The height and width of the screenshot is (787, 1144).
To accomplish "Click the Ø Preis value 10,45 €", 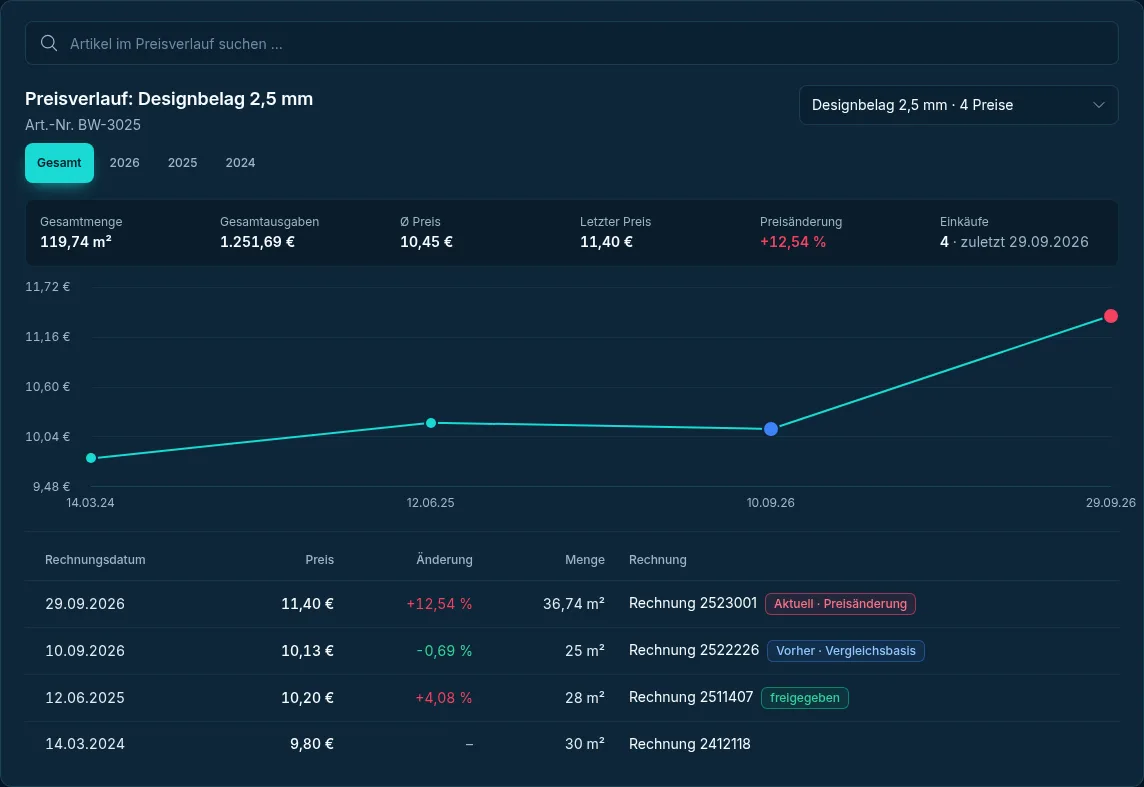I will 426,242.
